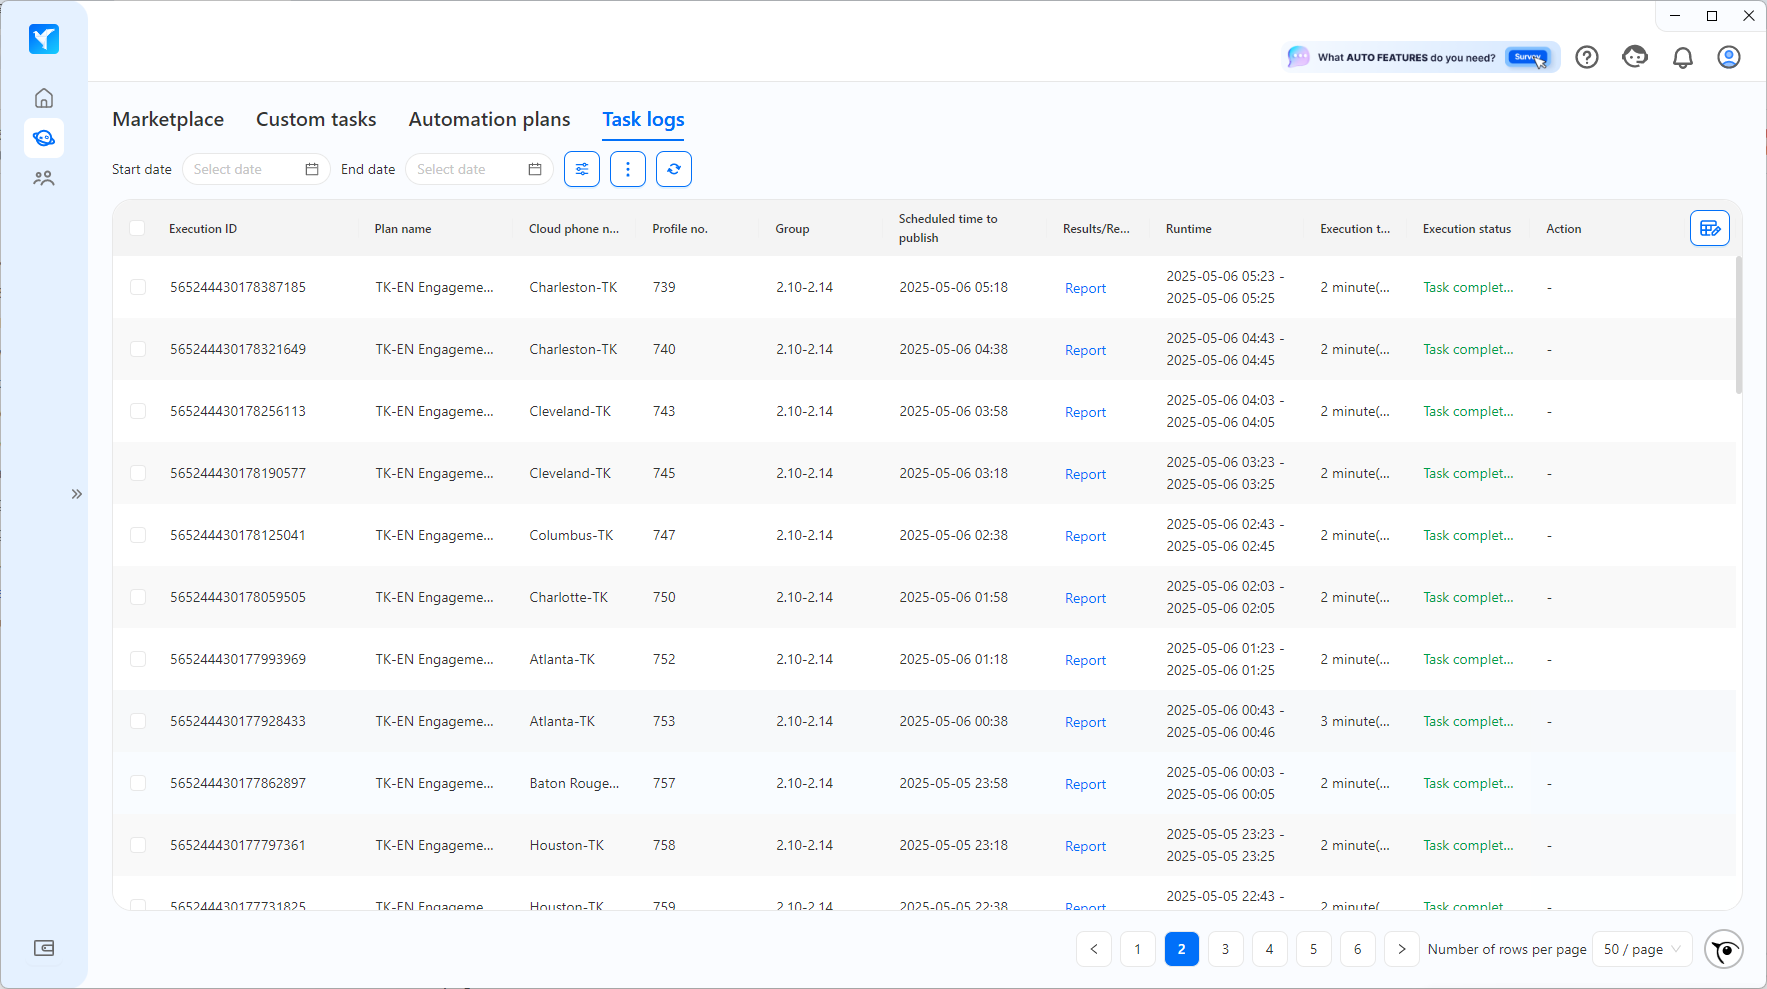
Task: Open the notifications bell icon
Action: (x=1683, y=57)
